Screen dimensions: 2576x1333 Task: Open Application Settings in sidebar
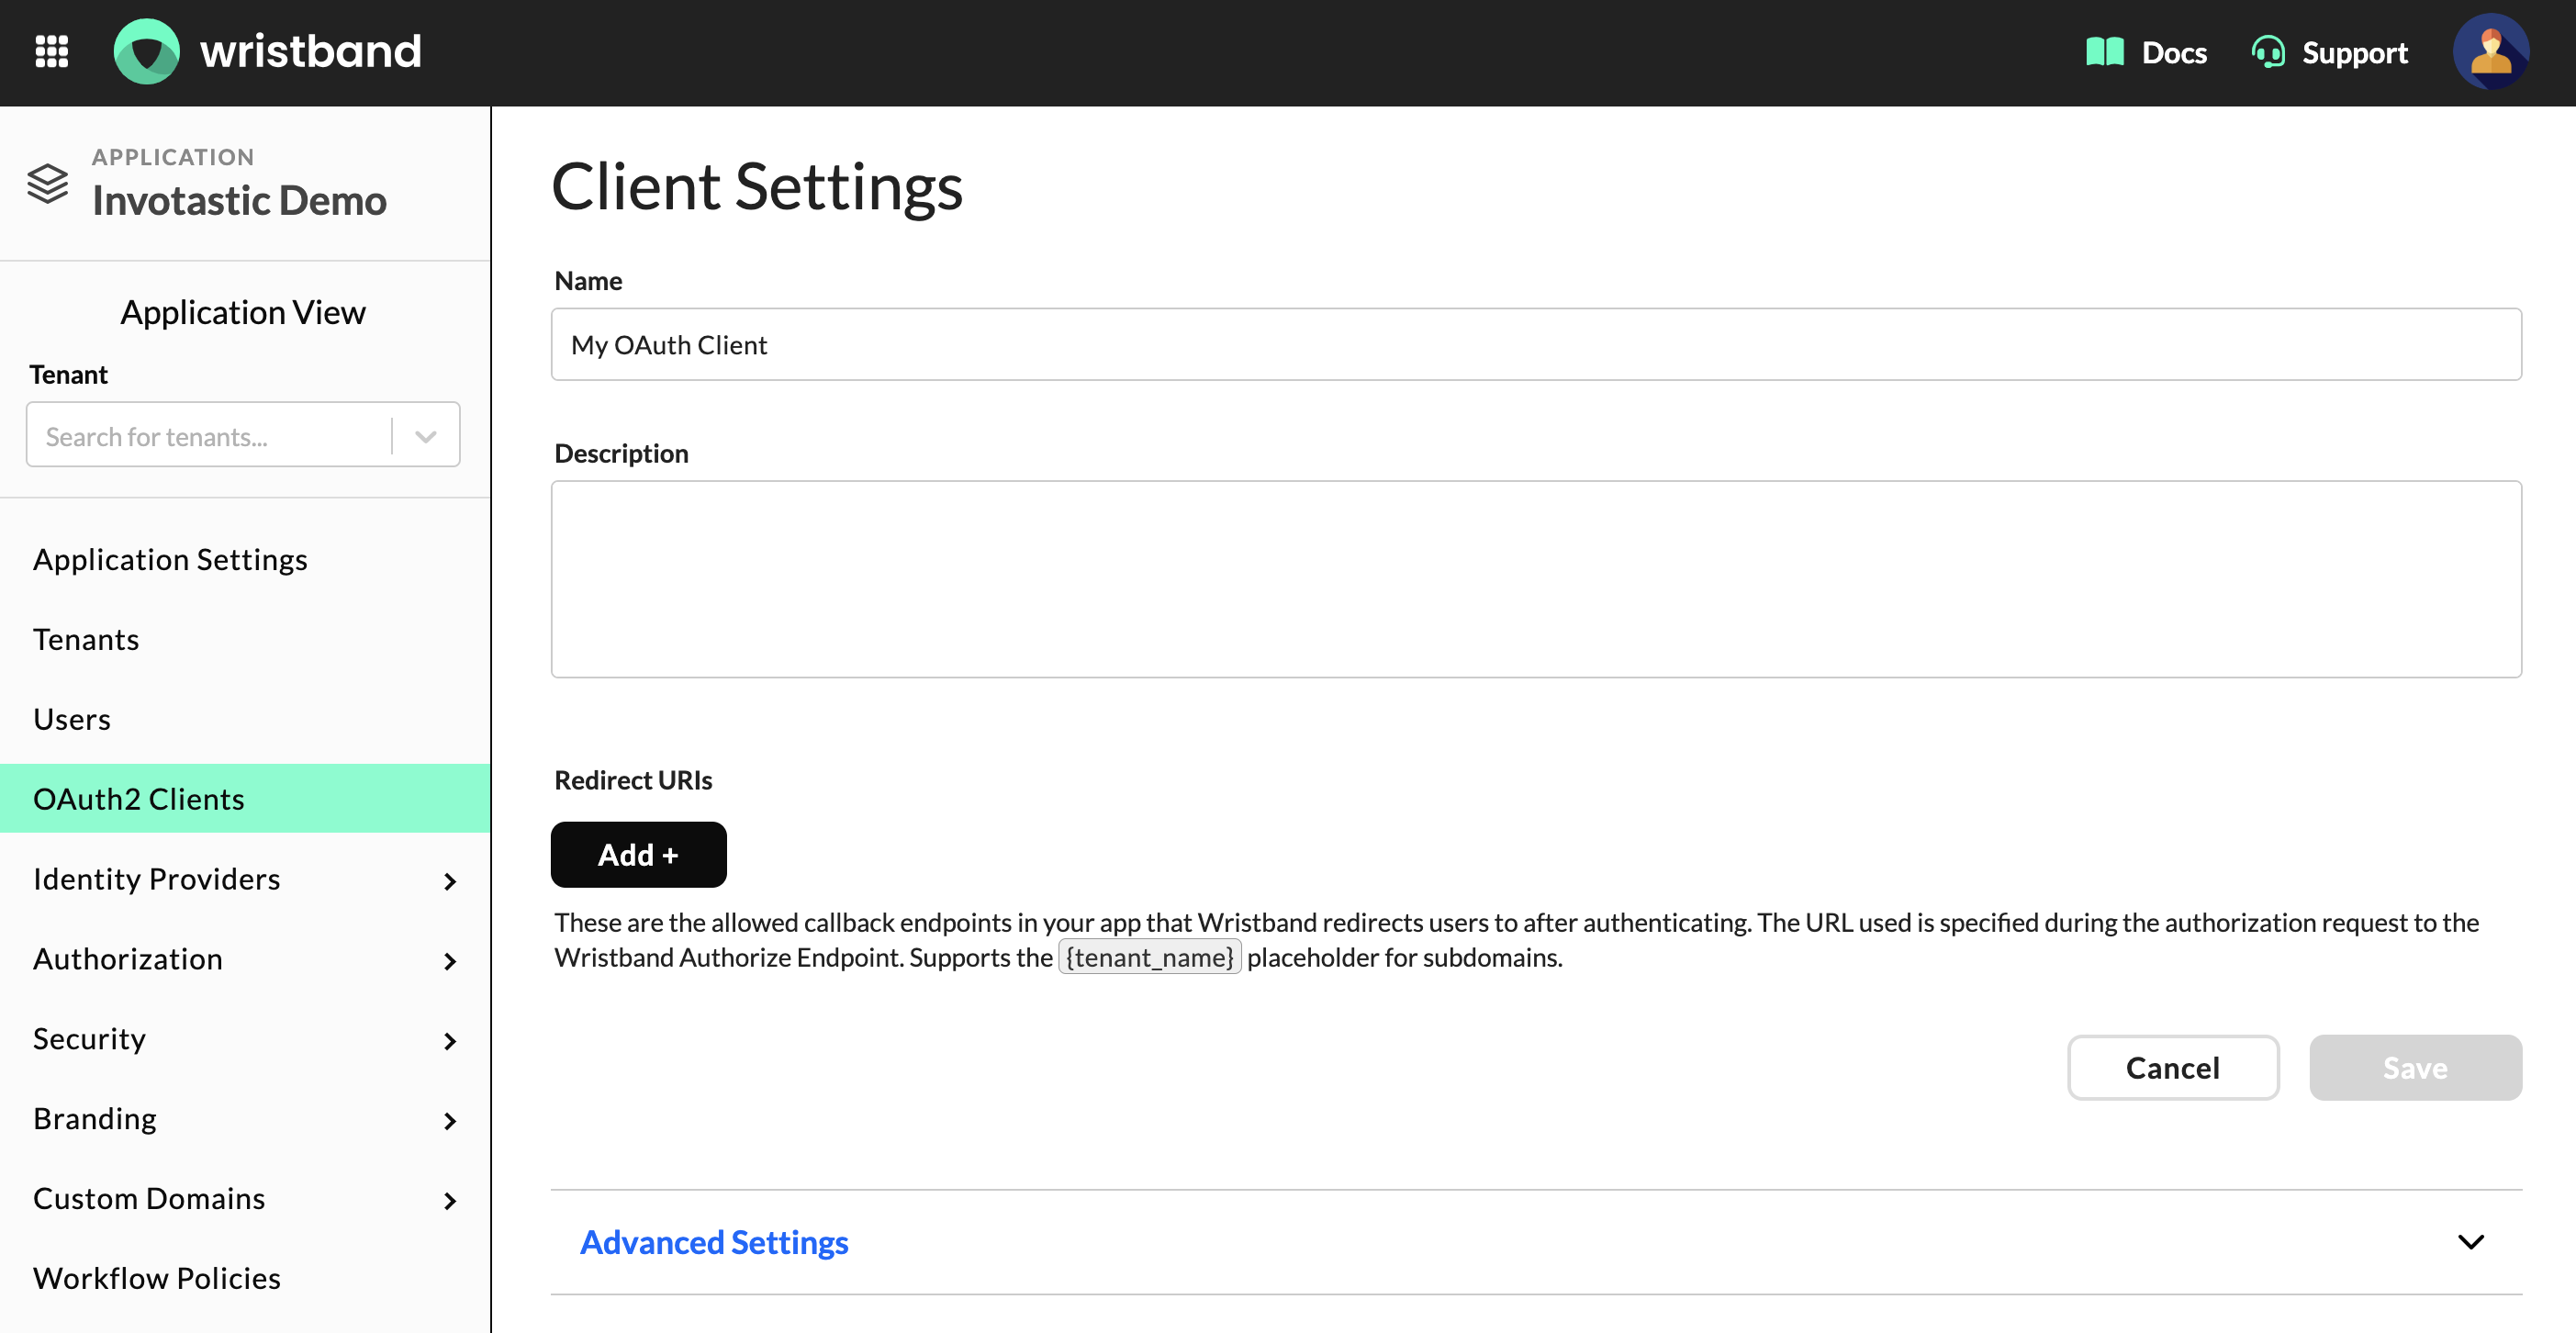click(x=170, y=559)
